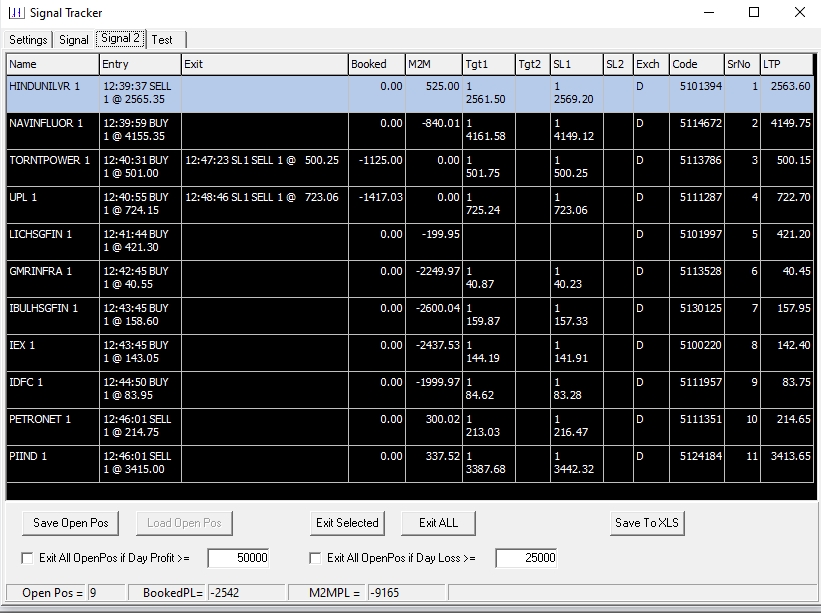This screenshot has height=613, width=821.
Task: Select the Signal 2 tab
Action: pyautogui.click(x=120, y=39)
